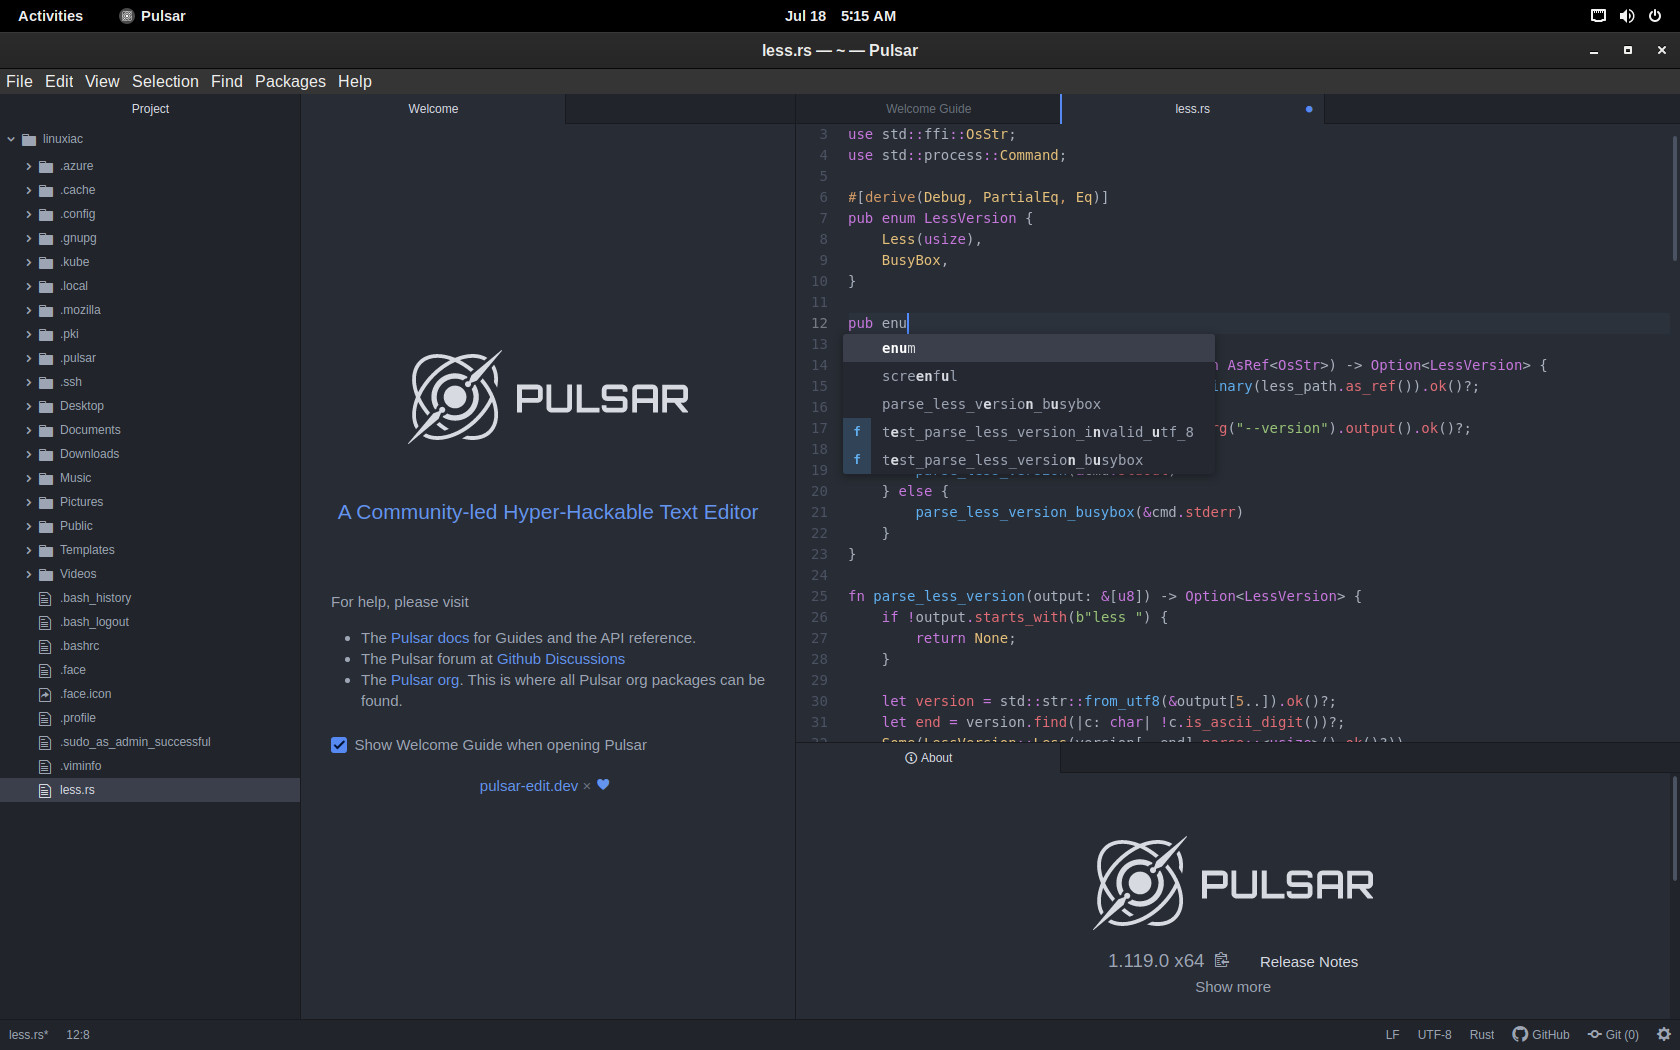Screen dimensions: 1680x1050
Task: Open the Selection menu
Action: 165,81
